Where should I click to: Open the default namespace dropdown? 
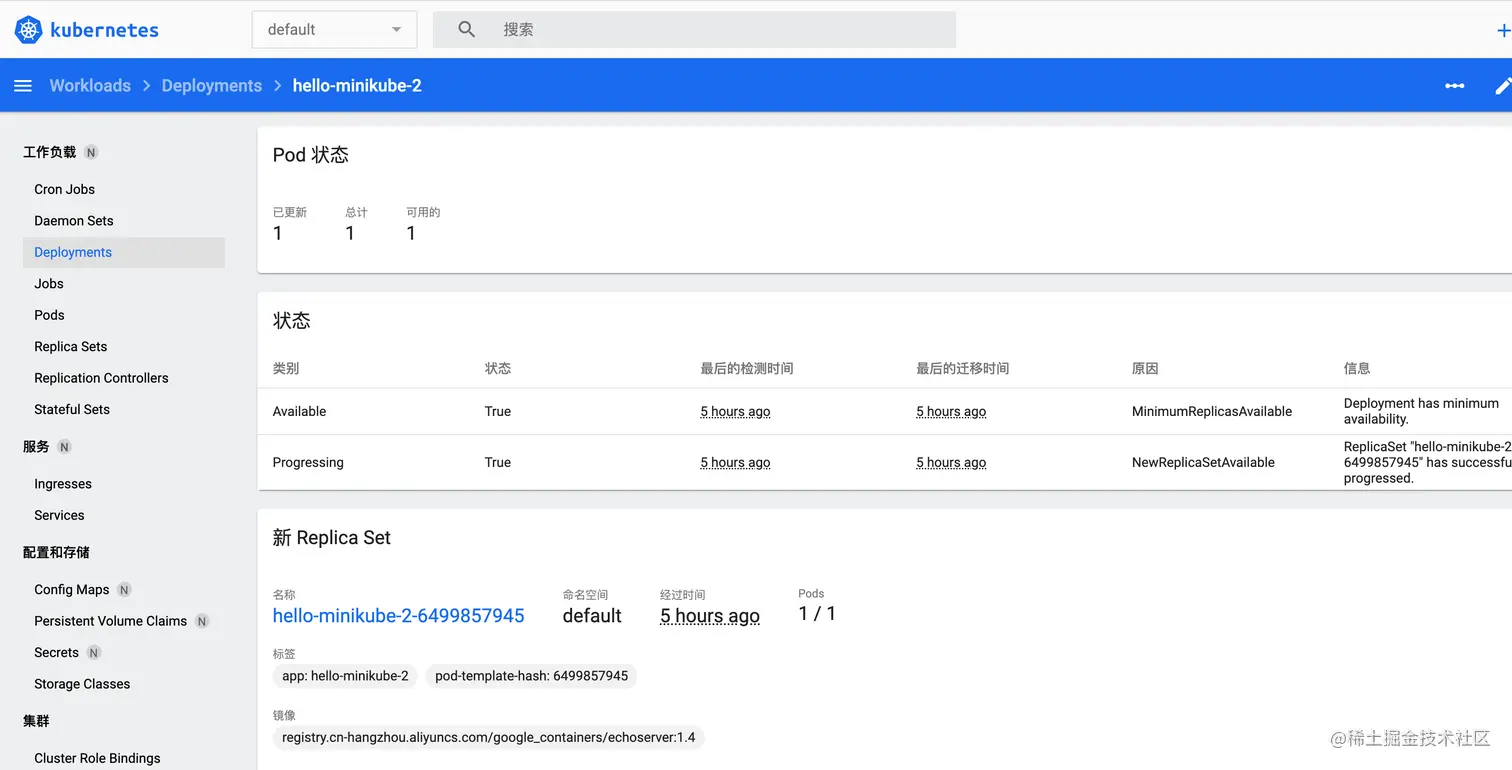point(334,30)
